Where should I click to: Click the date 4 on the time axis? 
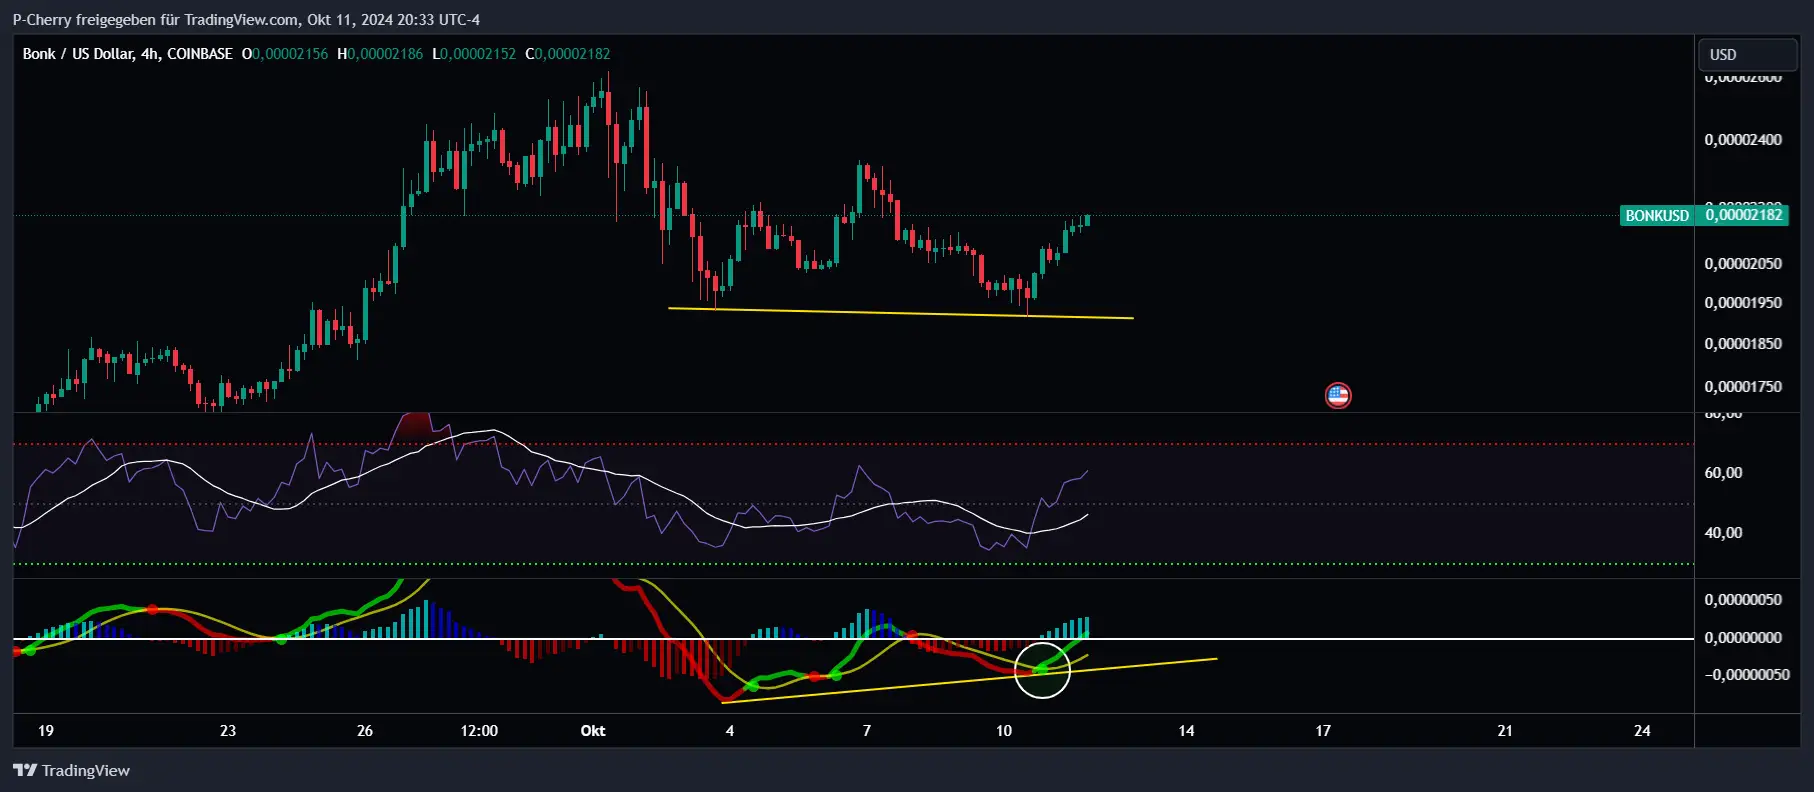tap(730, 731)
